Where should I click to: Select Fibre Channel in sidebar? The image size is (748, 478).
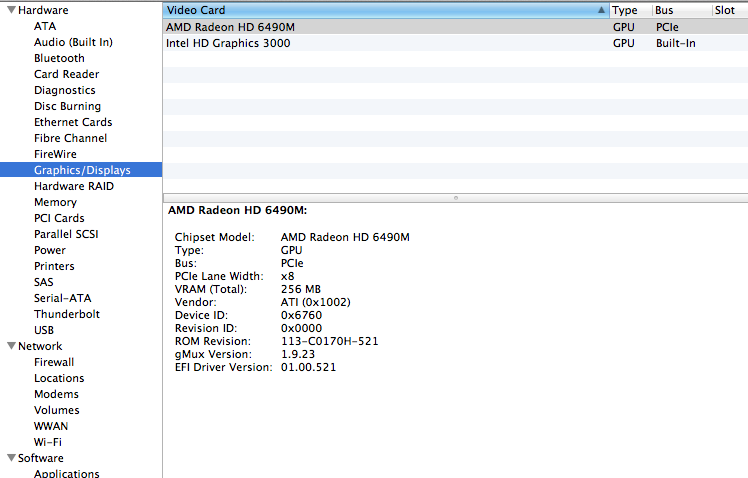70,138
